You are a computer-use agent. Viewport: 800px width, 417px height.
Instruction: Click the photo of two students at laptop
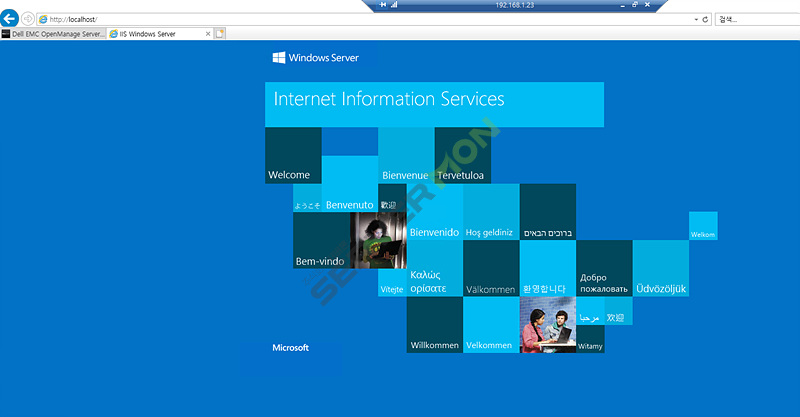pos(547,325)
